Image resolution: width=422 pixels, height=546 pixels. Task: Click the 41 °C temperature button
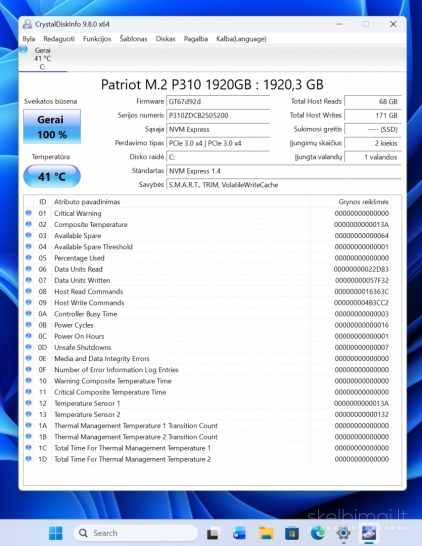point(52,176)
